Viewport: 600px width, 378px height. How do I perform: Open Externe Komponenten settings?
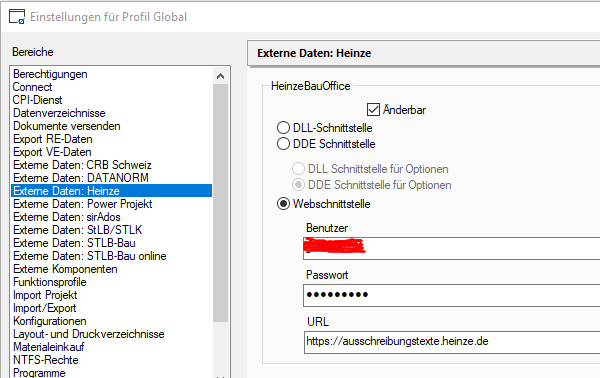tap(111, 269)
